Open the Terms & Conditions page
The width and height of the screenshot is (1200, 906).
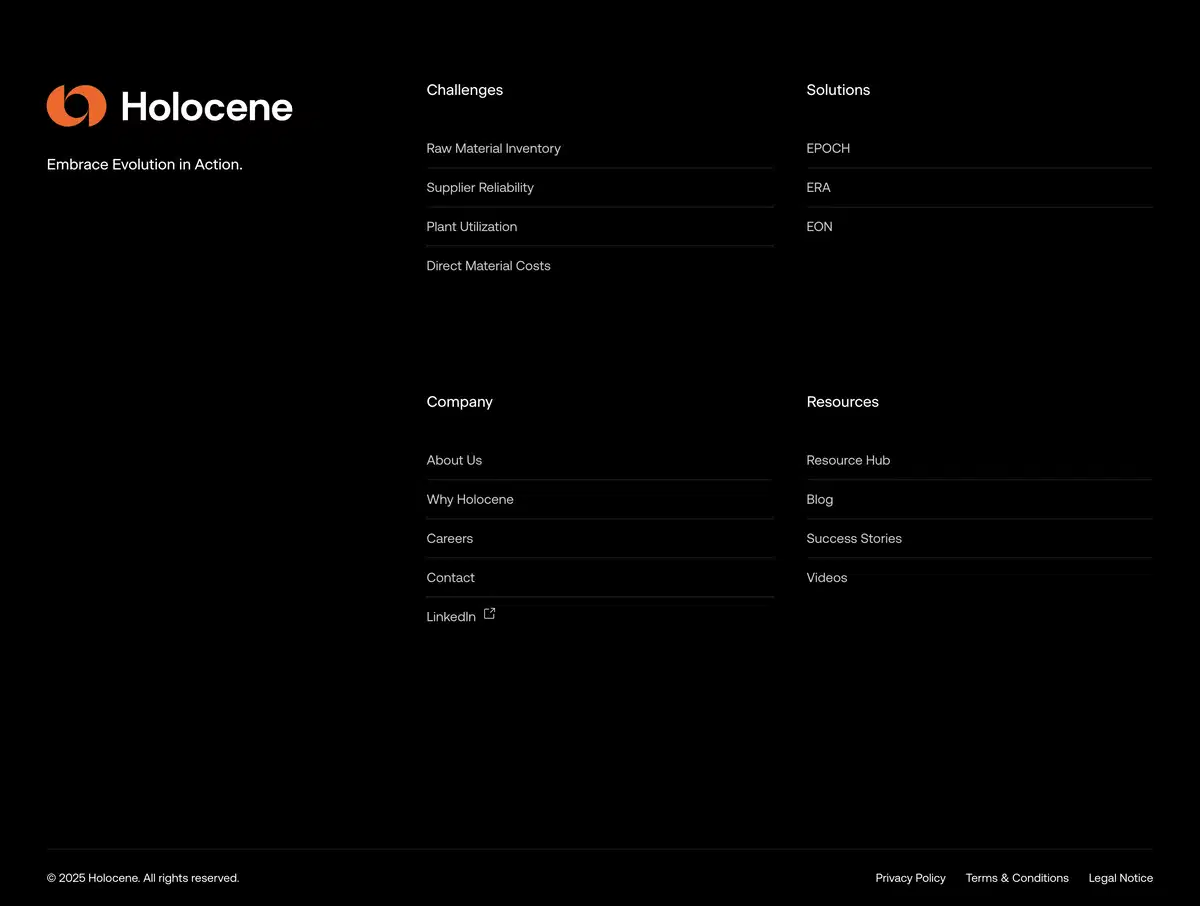tap(1017, 877)
